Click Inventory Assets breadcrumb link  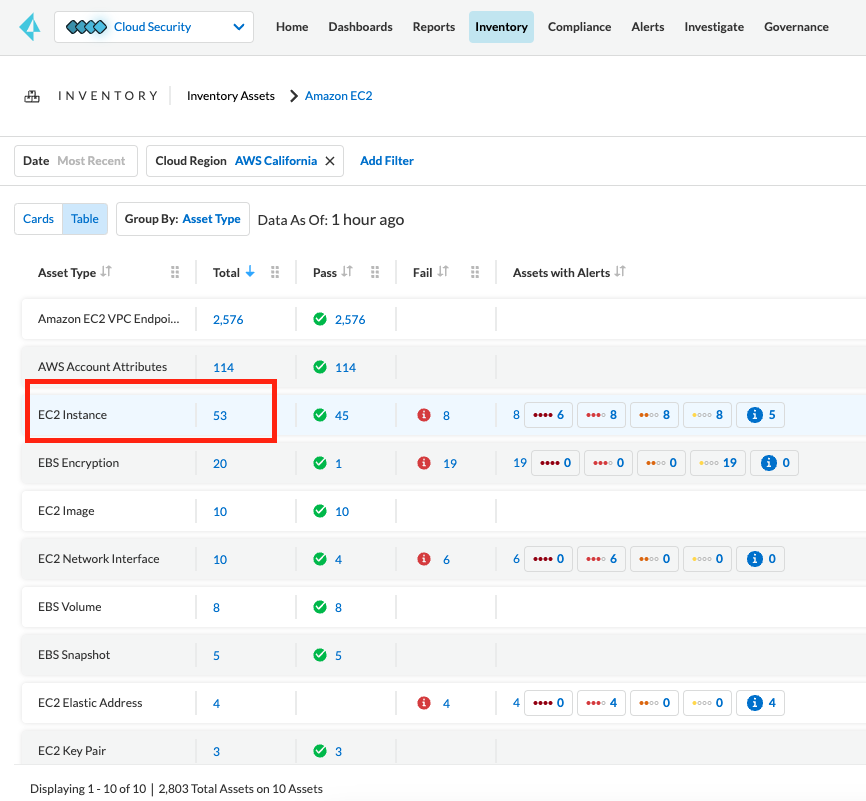point(230,96)
